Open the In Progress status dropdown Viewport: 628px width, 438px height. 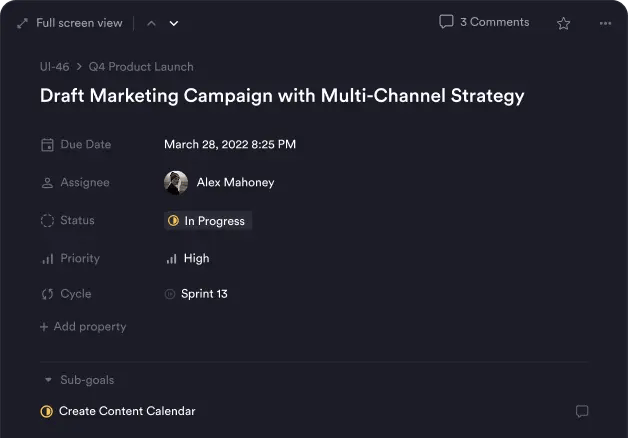[208, 220]
